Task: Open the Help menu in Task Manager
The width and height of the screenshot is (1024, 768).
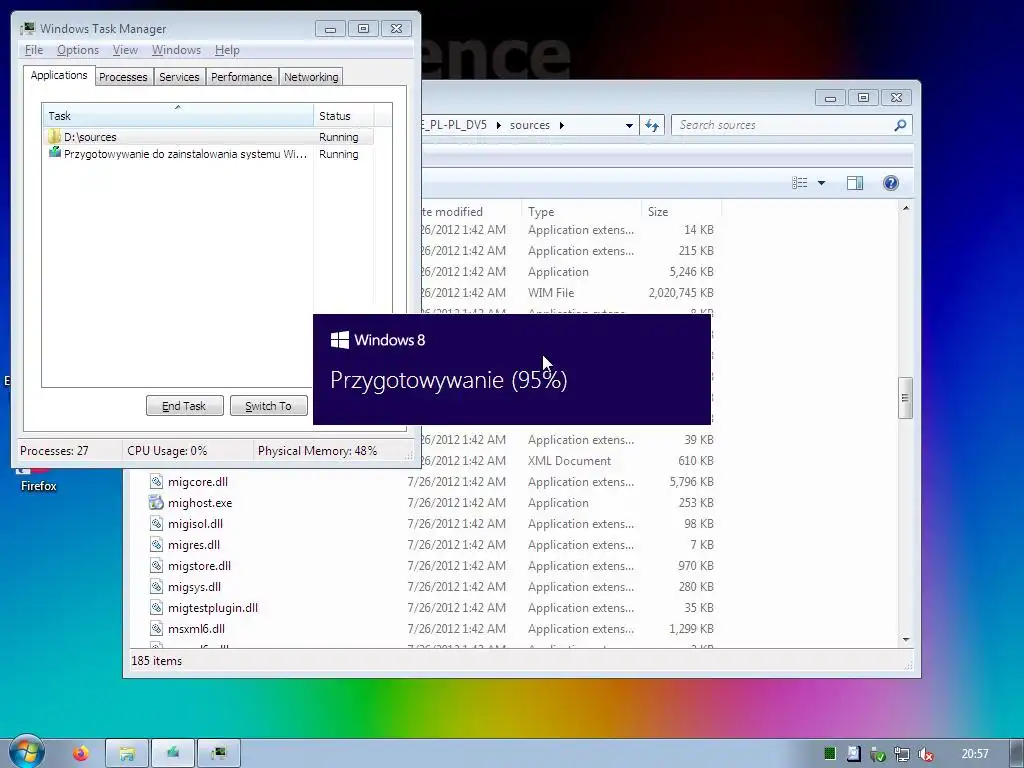Action: (x=227, y=50)
